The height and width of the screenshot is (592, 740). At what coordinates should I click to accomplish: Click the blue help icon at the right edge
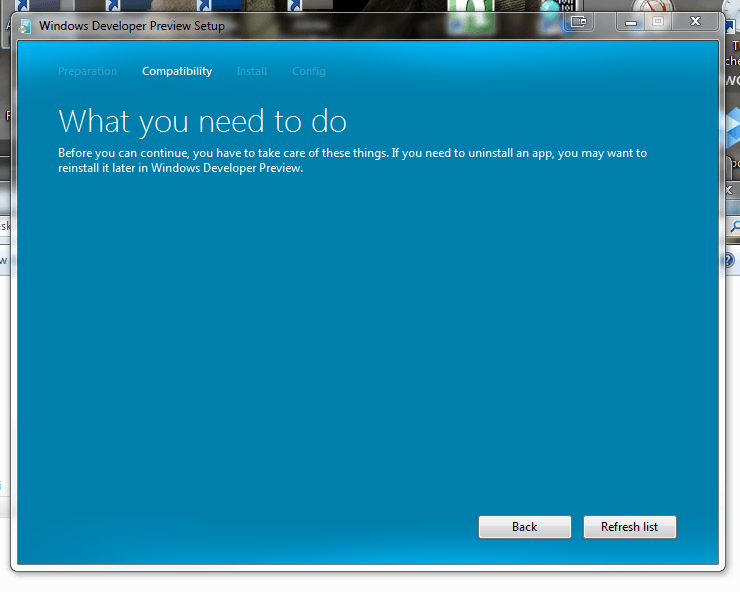tap(730, 259)
